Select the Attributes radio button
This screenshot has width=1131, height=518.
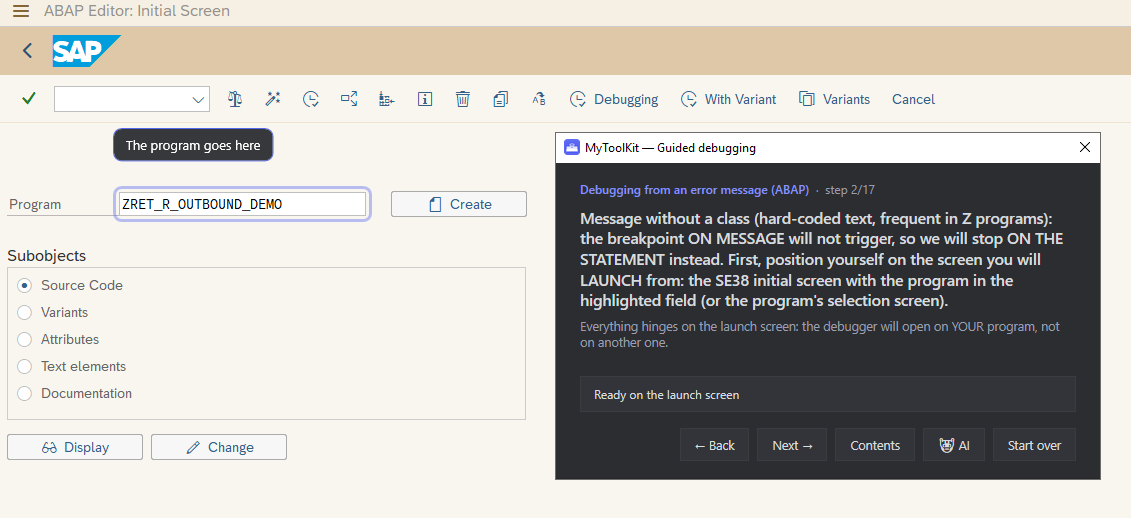coord(25,339)
